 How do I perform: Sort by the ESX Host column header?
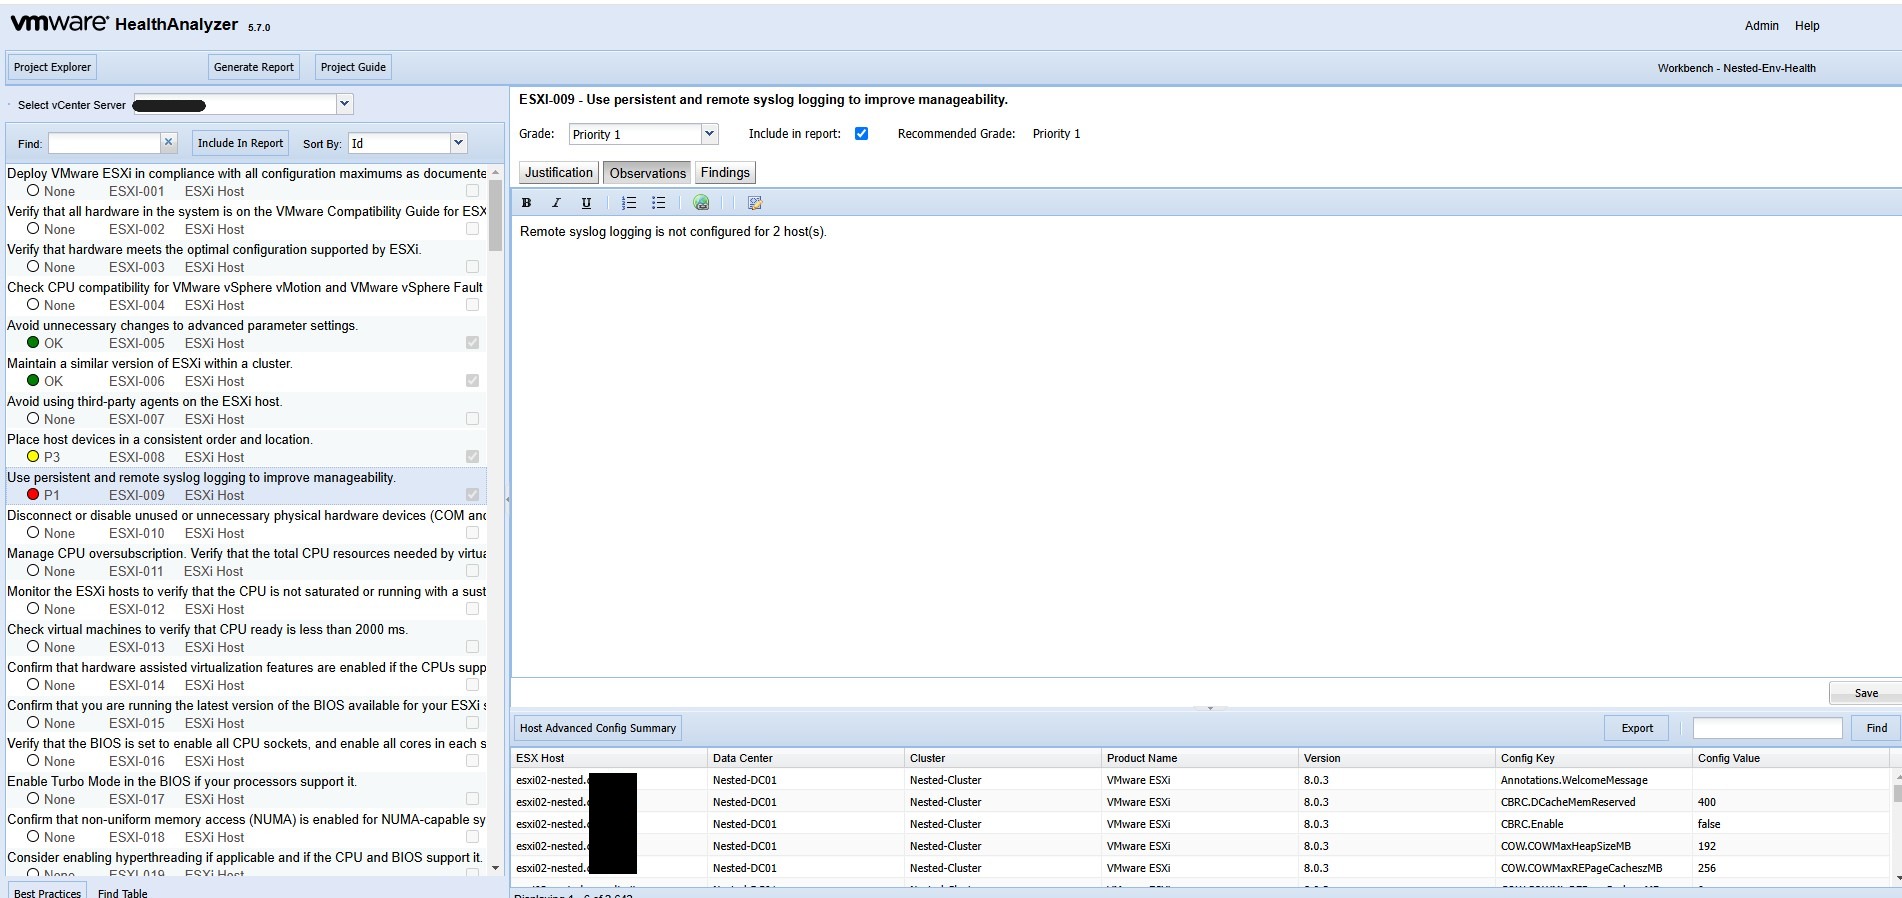[609, 758]
